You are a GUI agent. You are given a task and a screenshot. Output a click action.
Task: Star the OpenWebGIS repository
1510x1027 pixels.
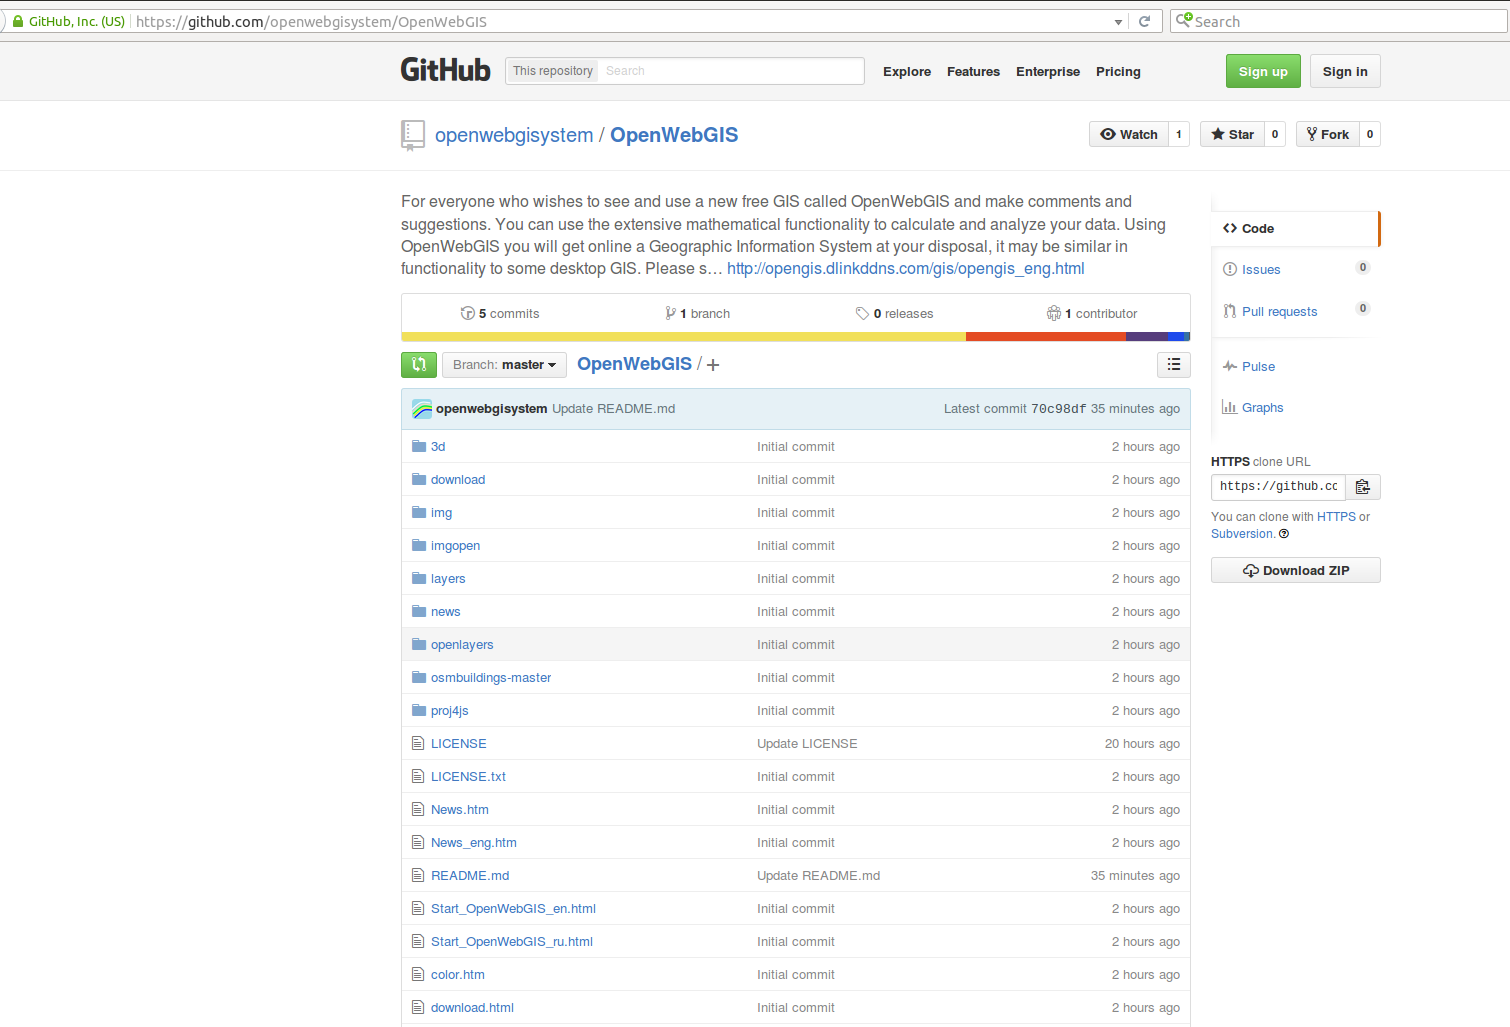[1232, 134]
